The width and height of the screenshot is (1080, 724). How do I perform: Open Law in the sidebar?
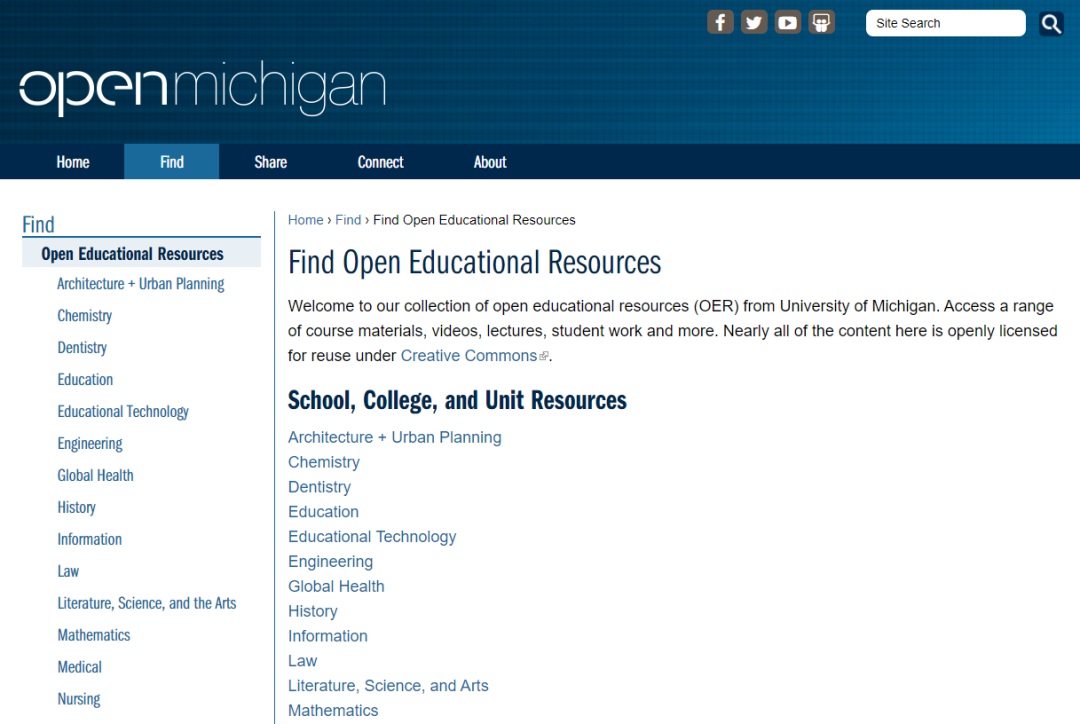(68, 571)
